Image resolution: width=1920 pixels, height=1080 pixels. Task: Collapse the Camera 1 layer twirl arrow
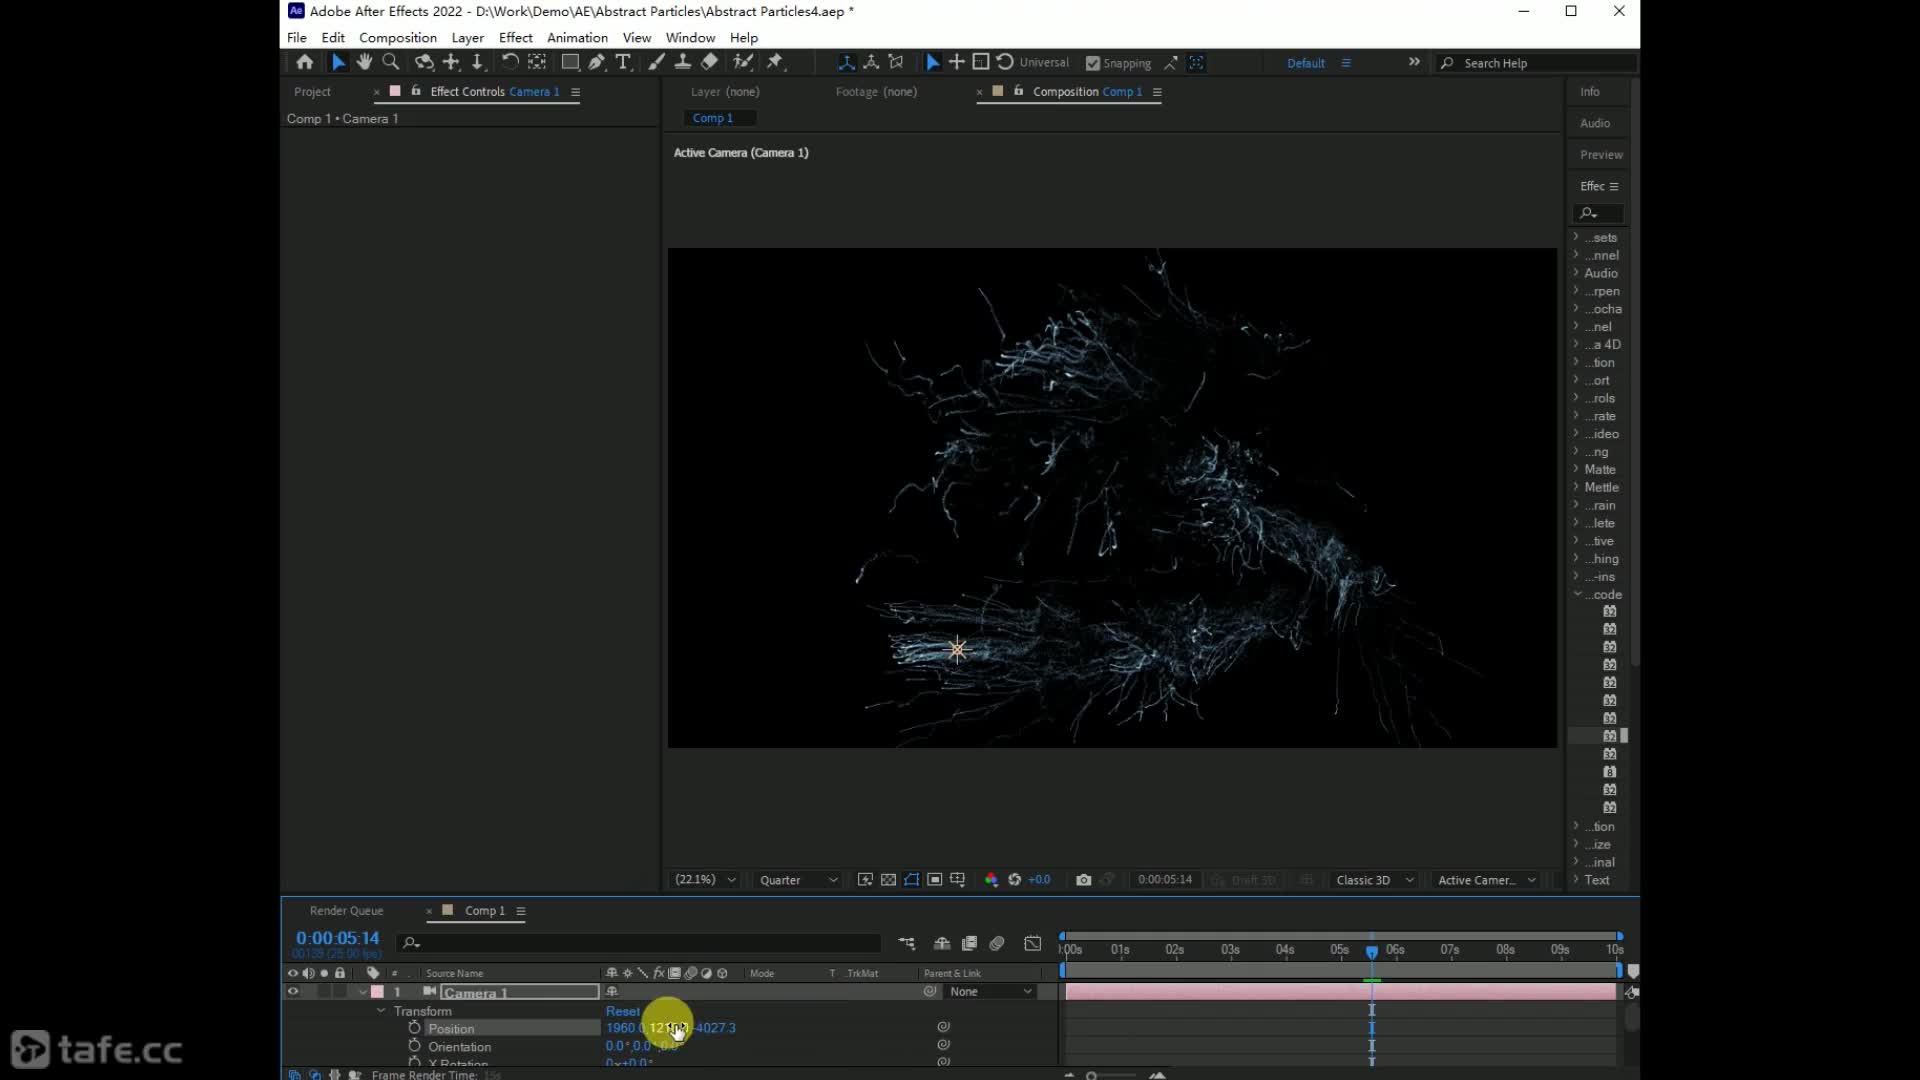362,992
